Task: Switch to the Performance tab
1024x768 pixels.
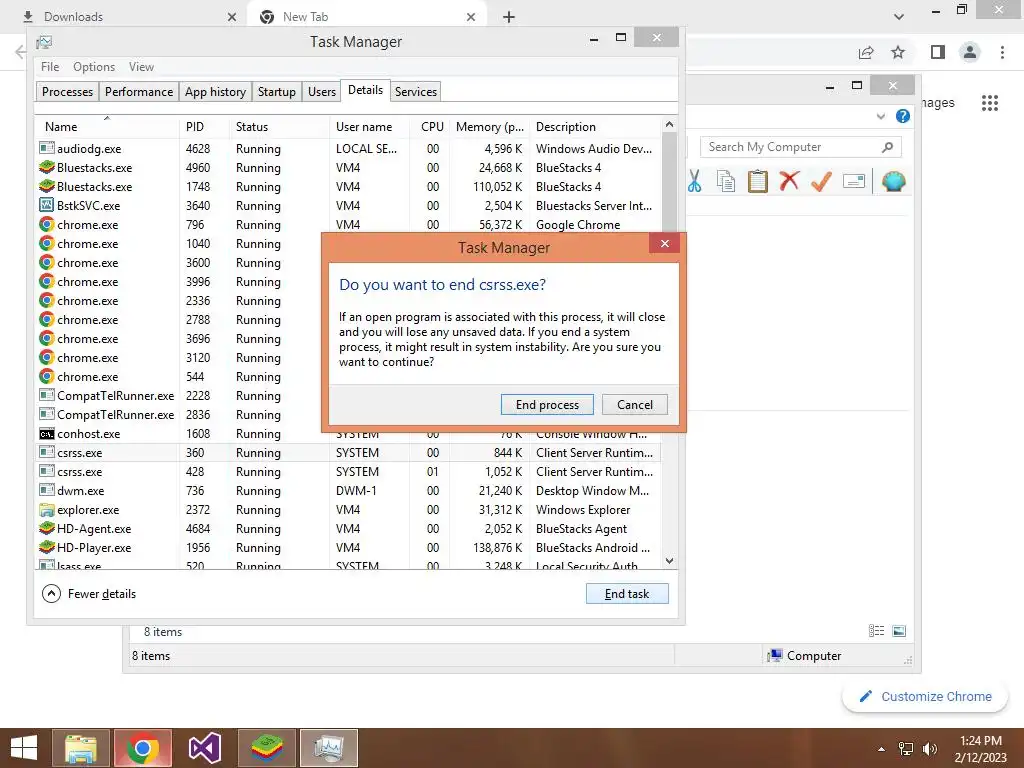Action: pos(139,91)
